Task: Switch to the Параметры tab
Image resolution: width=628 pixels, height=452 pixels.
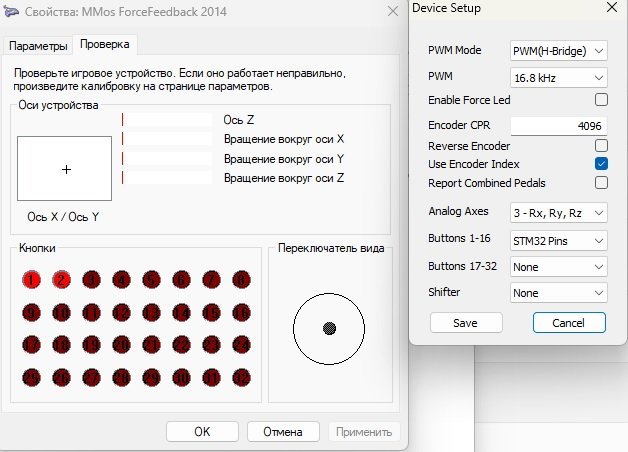Action: [40, 46]
